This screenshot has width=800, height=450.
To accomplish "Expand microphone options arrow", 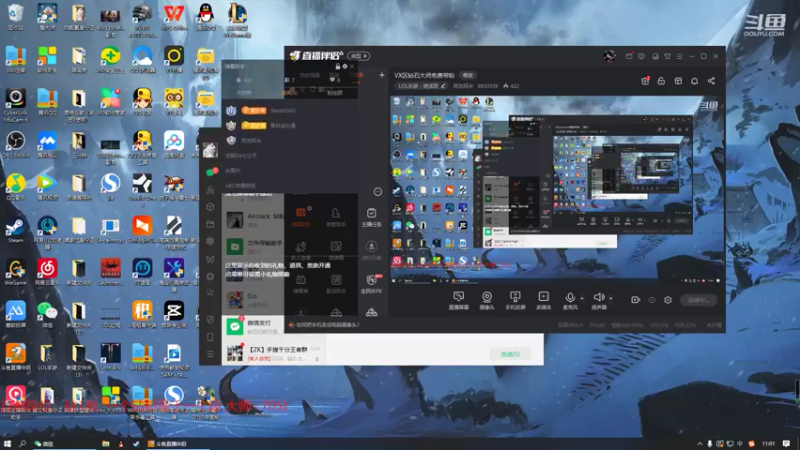I will point(582,298).
